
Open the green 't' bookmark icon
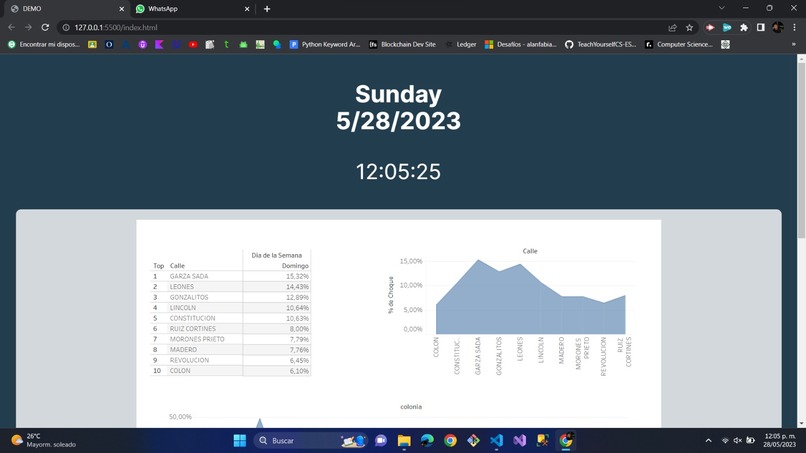click(x=226, y=45)
